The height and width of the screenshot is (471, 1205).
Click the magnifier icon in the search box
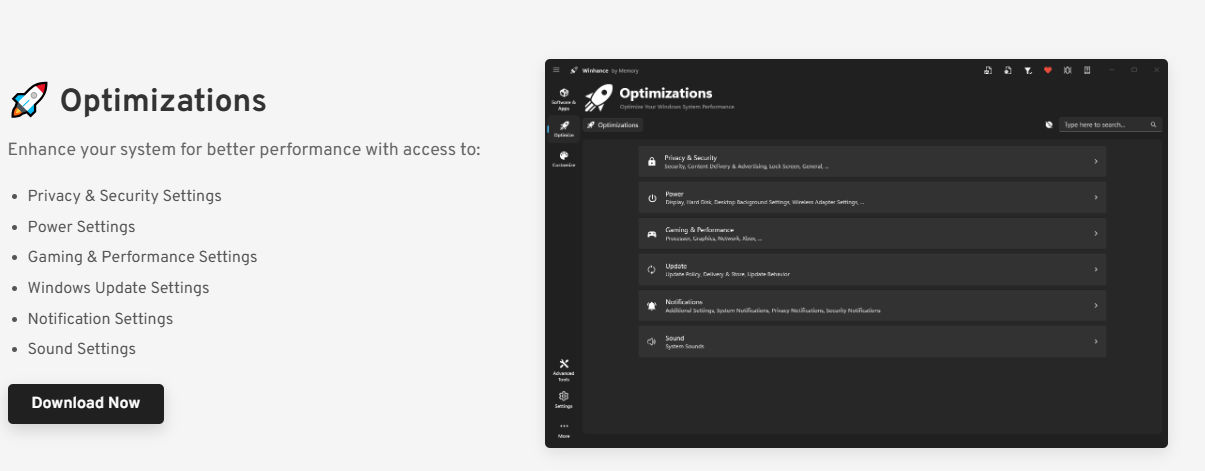pos(1153,125)
